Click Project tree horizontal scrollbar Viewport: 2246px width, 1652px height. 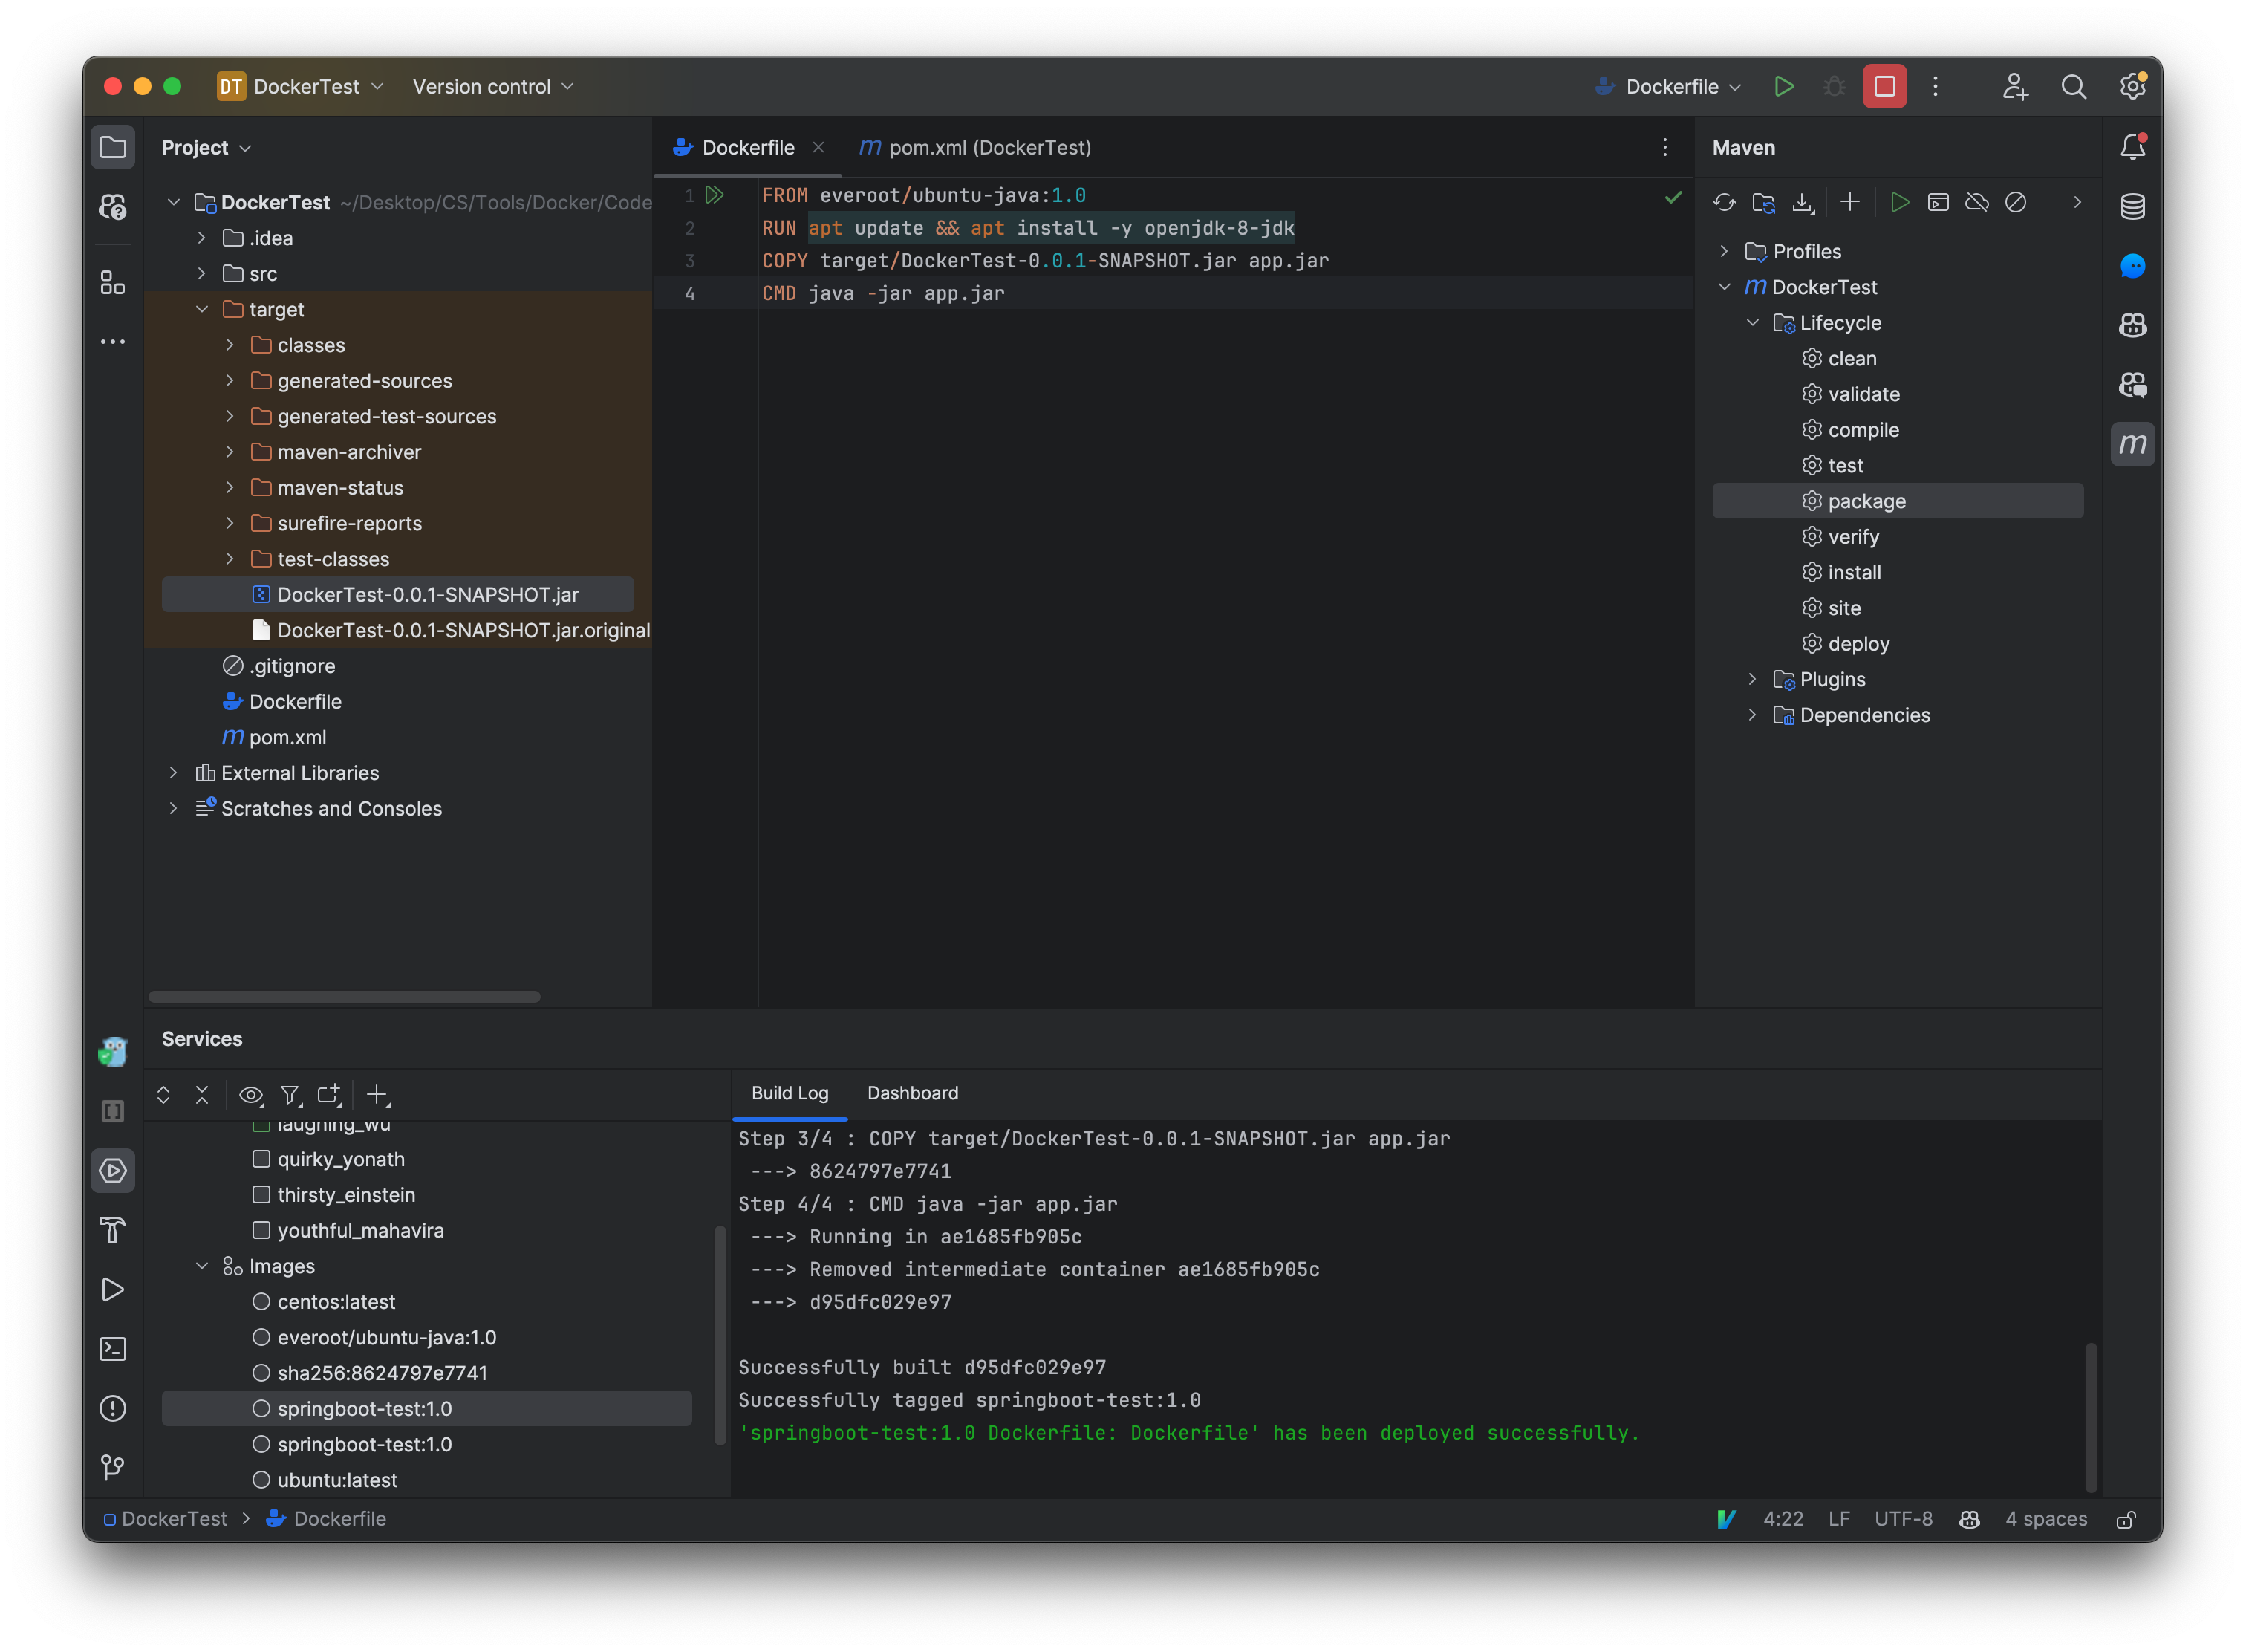pos(344,997)
